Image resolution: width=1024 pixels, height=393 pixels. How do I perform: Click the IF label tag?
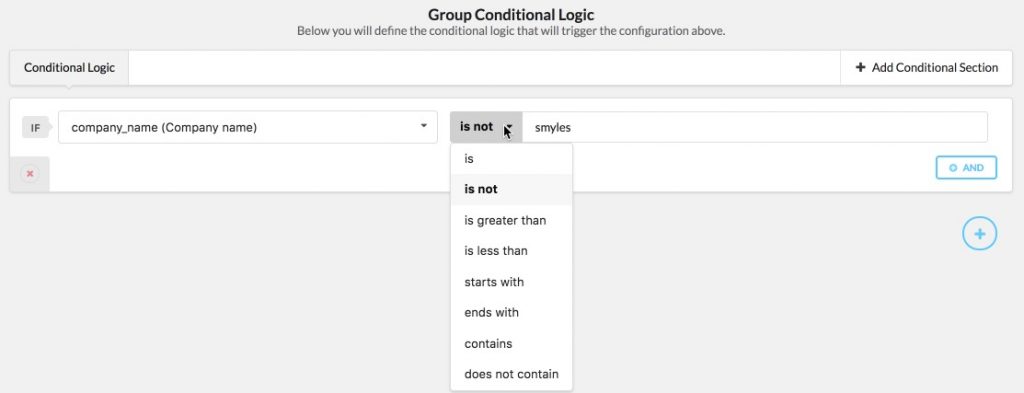[37, 128]
